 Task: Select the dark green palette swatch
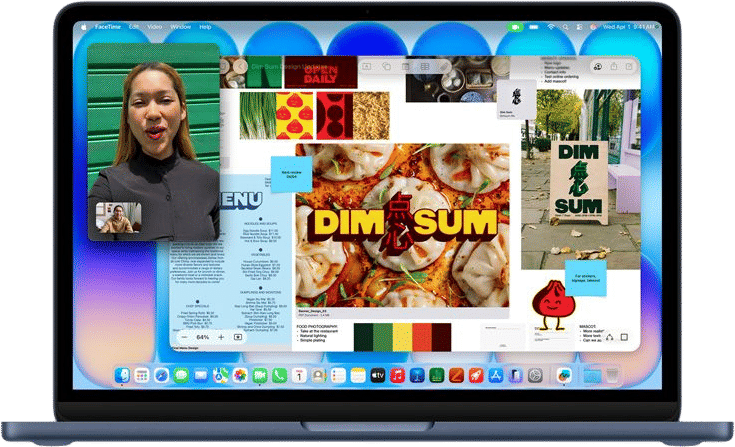coord(363,337)
